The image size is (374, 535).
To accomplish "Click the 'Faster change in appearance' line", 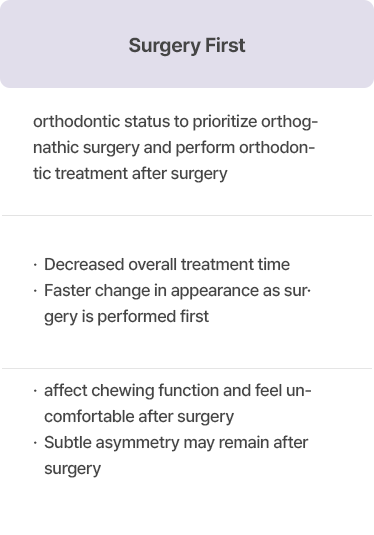I will click(177, 291).
